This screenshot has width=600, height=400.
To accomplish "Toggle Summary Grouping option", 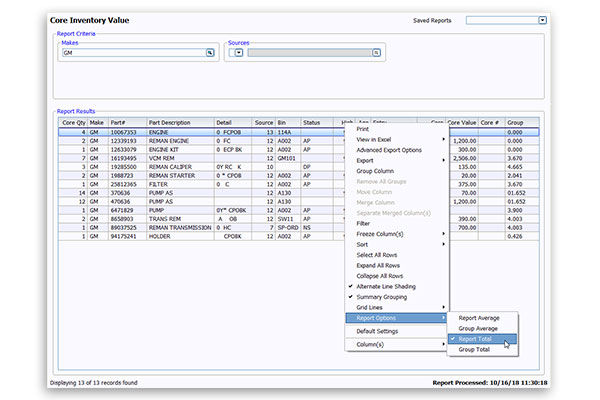I will pyautogui.click(x=383, y=297).
